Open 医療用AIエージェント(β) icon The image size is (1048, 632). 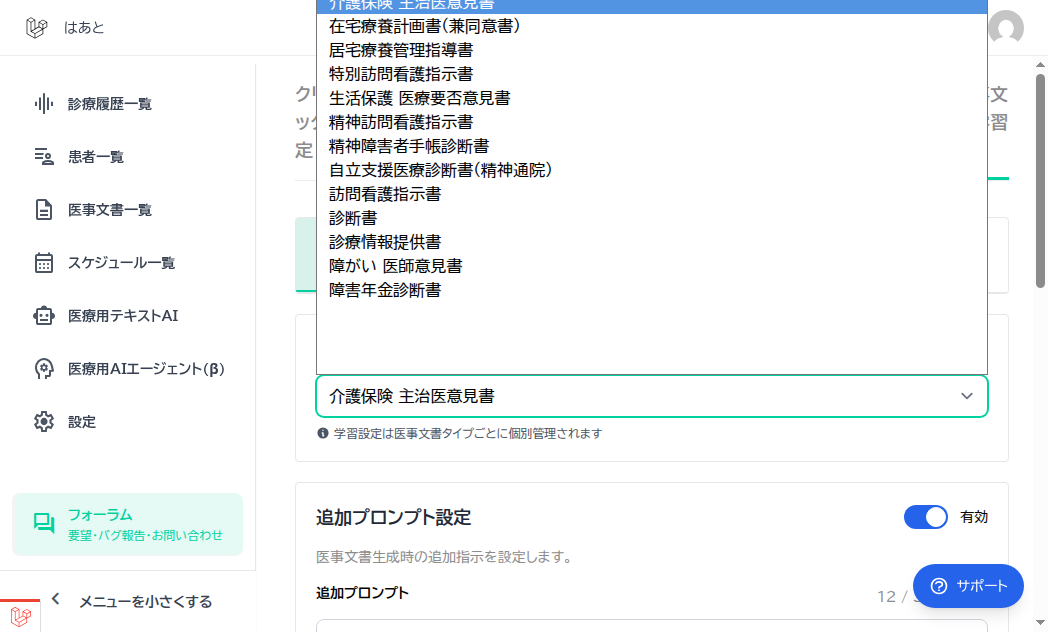tap(43, 368)
